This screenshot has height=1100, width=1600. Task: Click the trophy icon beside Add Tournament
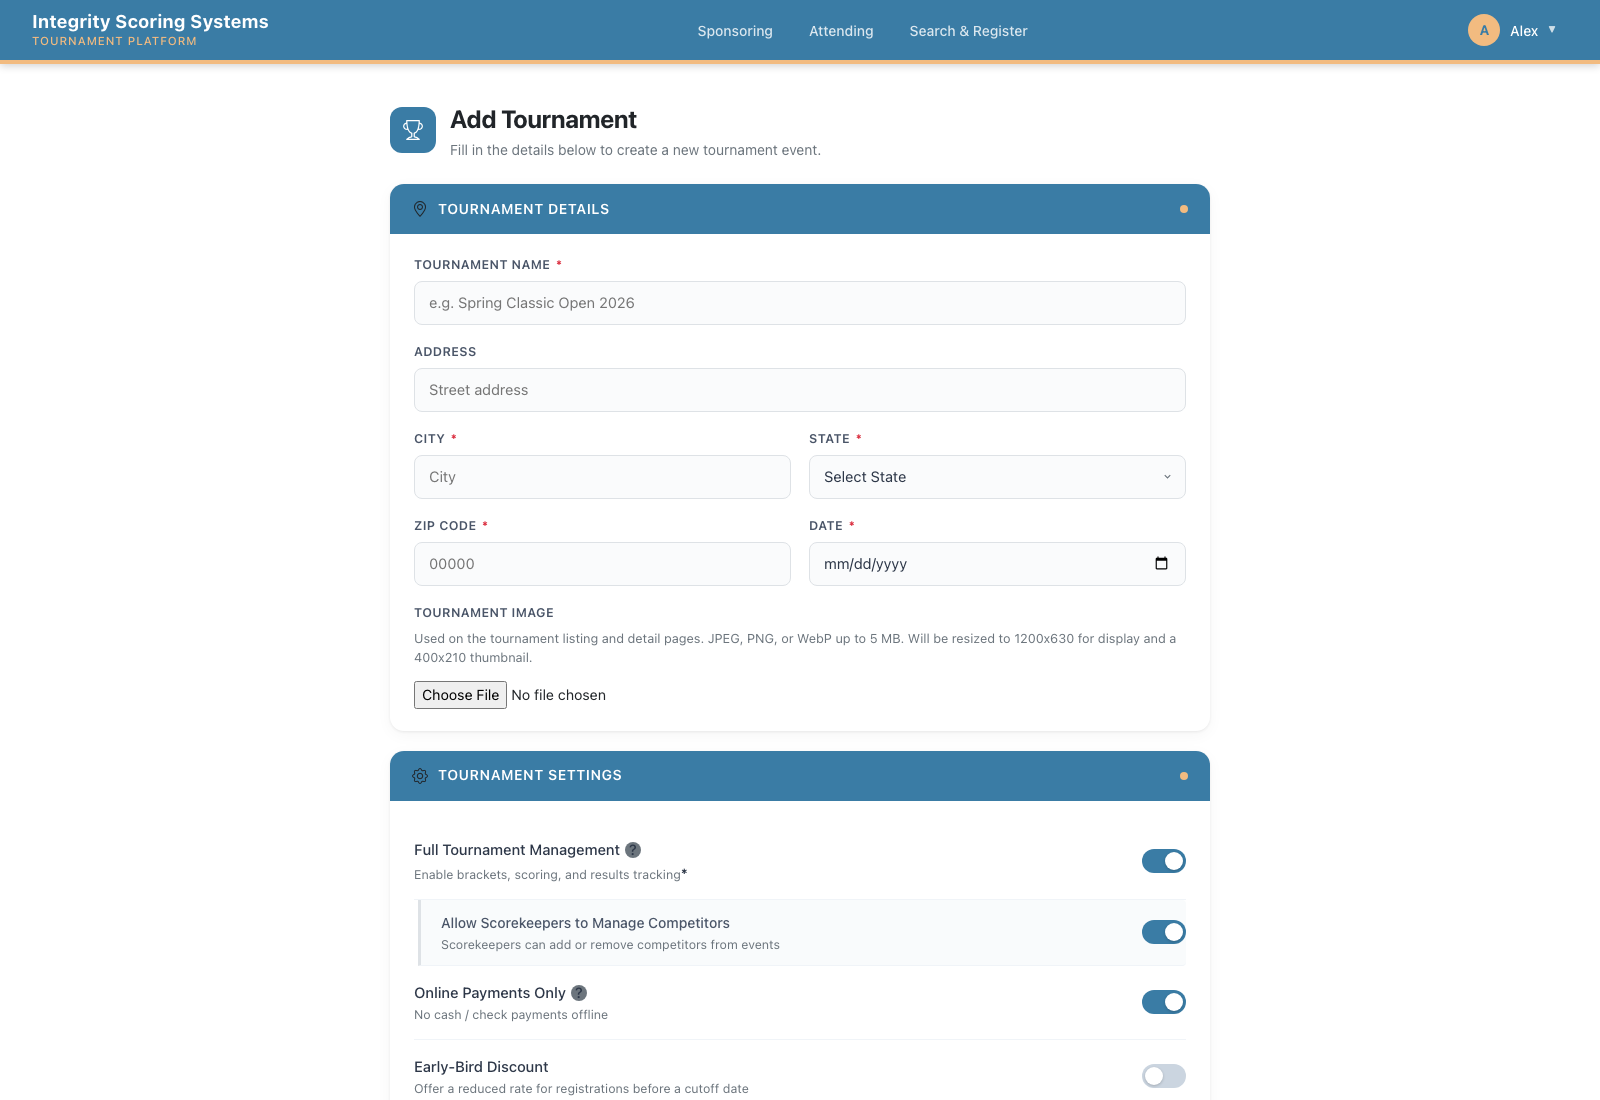click(413, 130)
